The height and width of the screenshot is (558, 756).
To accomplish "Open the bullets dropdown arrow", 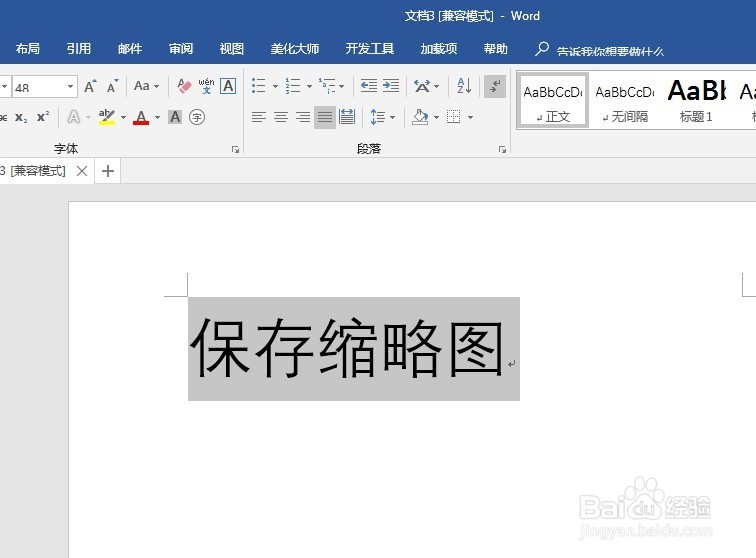I will pyautogui.click(x=275, y=87).
